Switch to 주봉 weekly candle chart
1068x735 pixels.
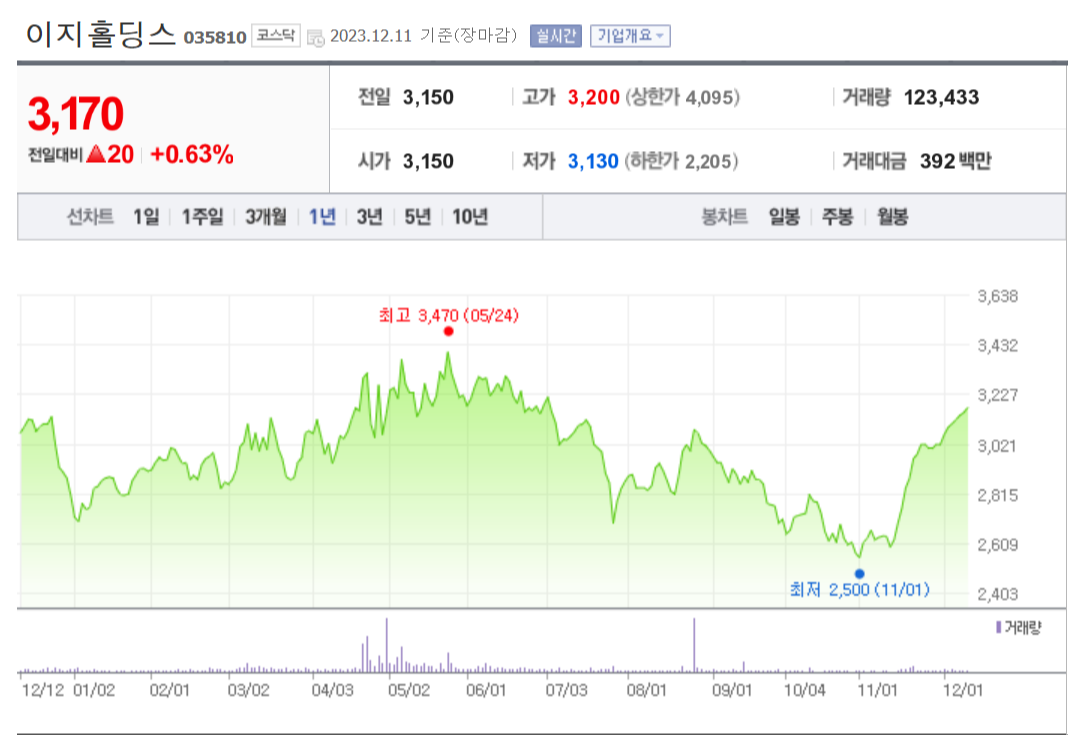pos(837,217)
